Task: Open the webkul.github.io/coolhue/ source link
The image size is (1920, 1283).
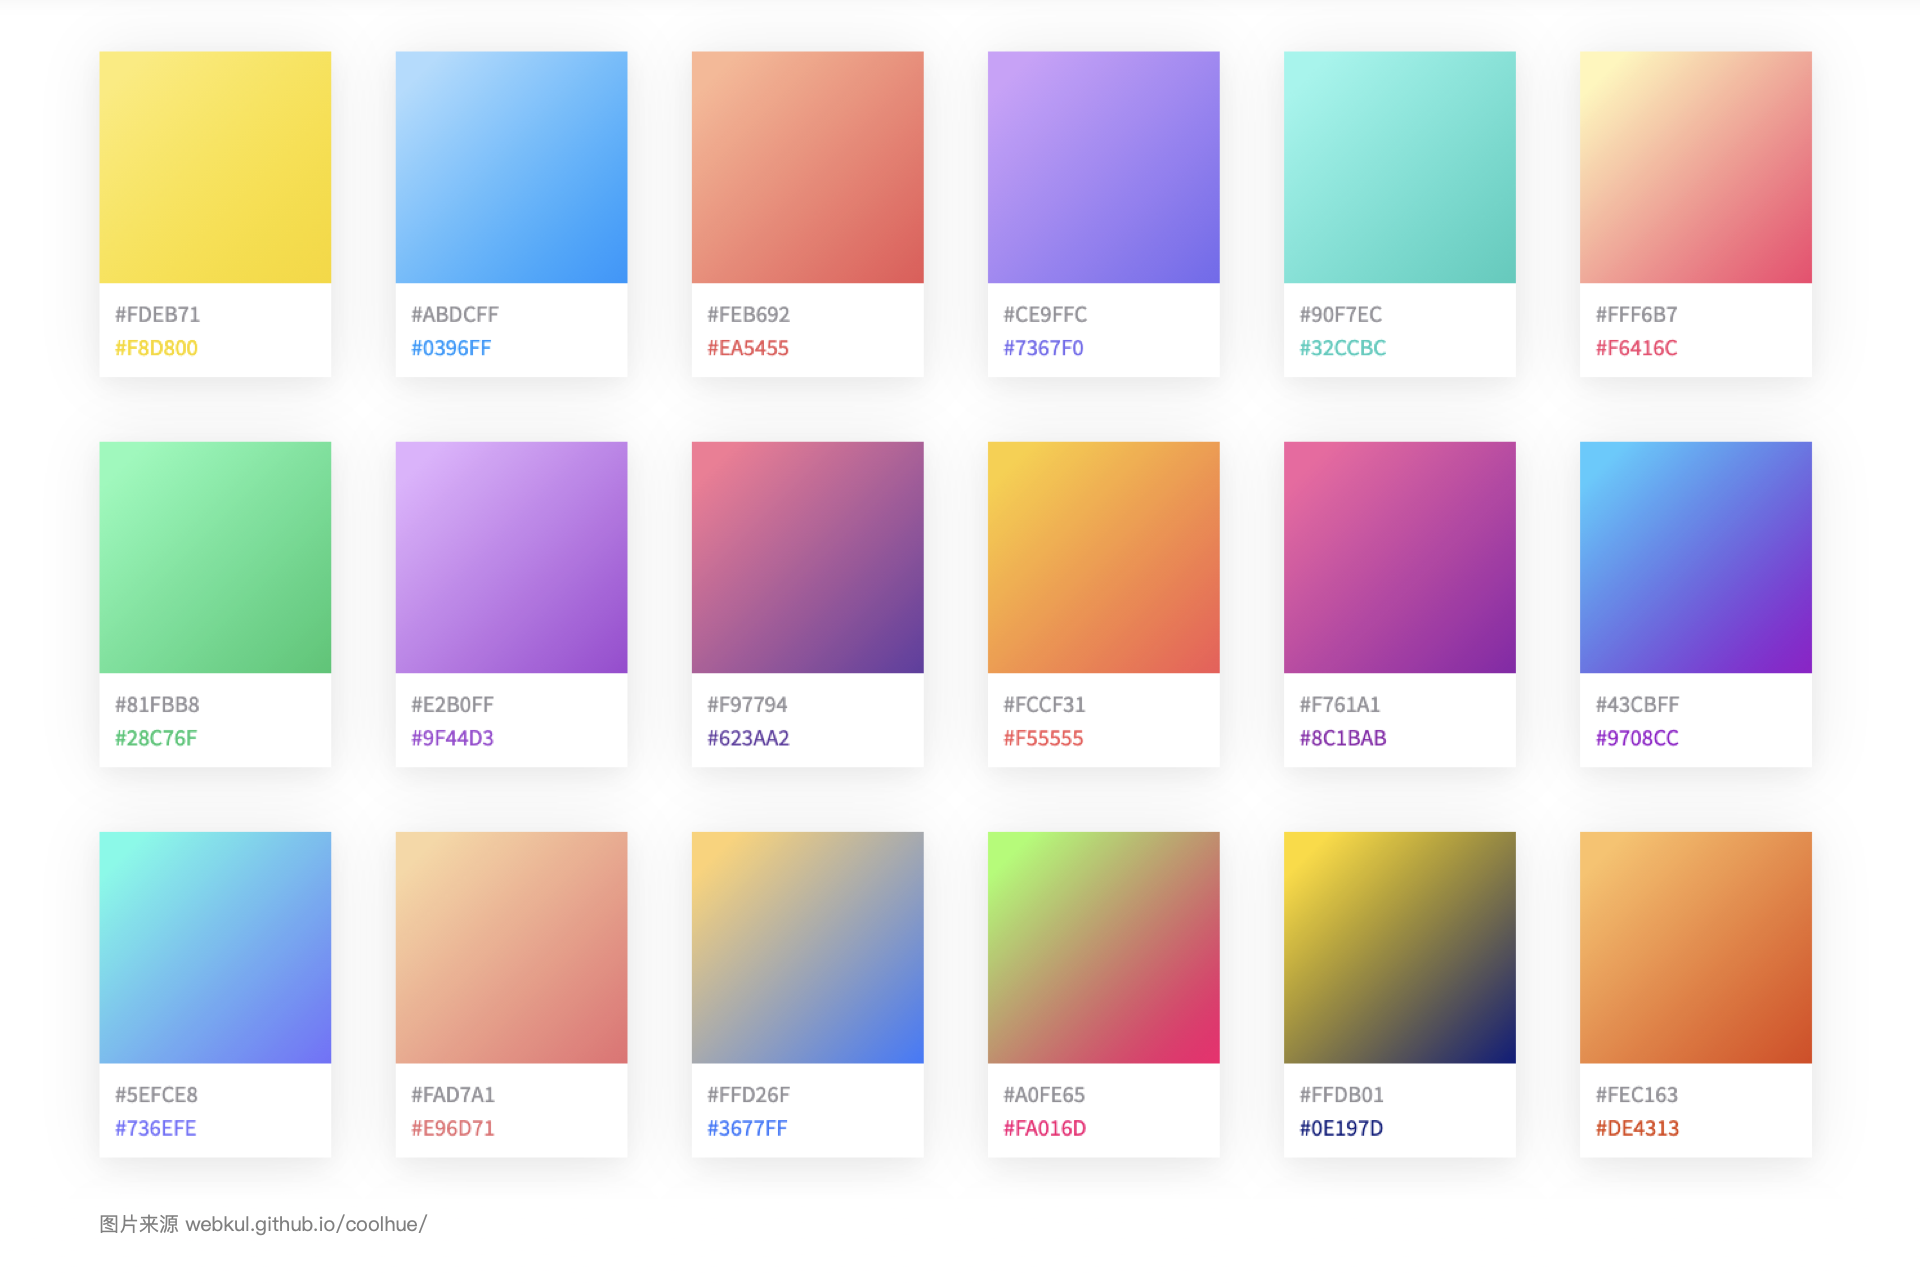Action: (x=306, y=1224)
